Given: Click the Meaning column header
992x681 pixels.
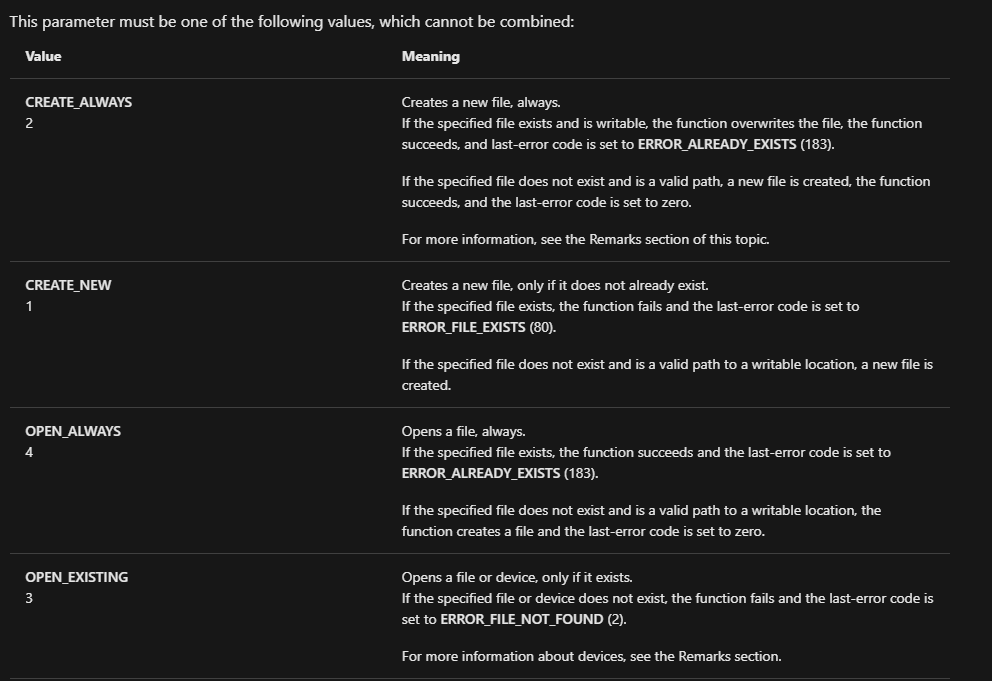Looking at the screenshot, I should [x=431, y=56].
